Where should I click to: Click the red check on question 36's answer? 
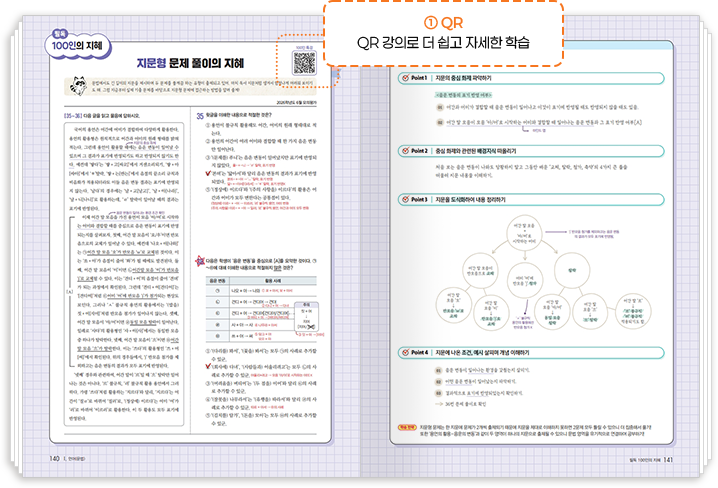click(x=208, y=366)
